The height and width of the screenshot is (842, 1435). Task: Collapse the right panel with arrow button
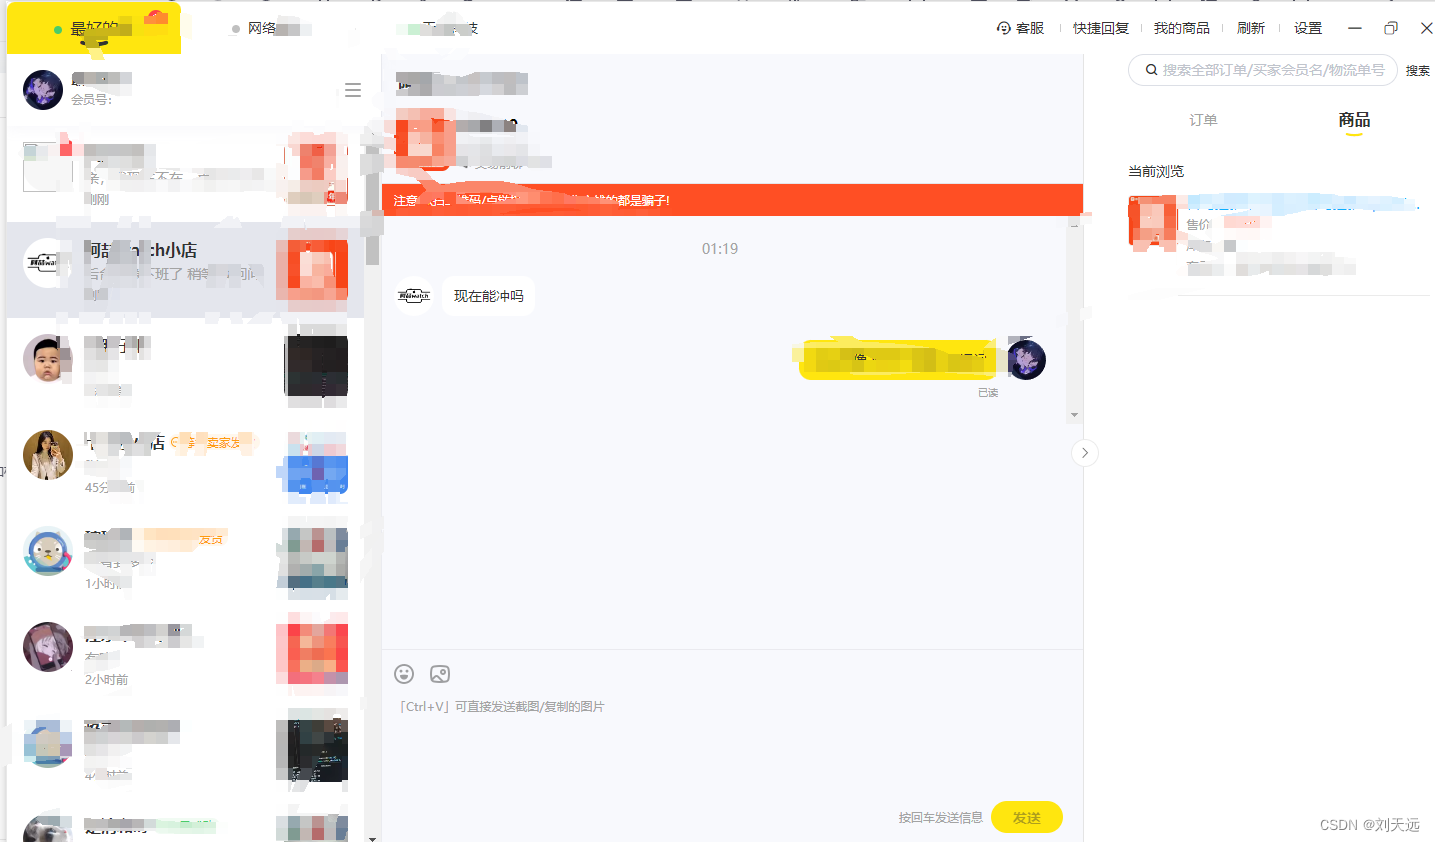[x=1085, y=453]
